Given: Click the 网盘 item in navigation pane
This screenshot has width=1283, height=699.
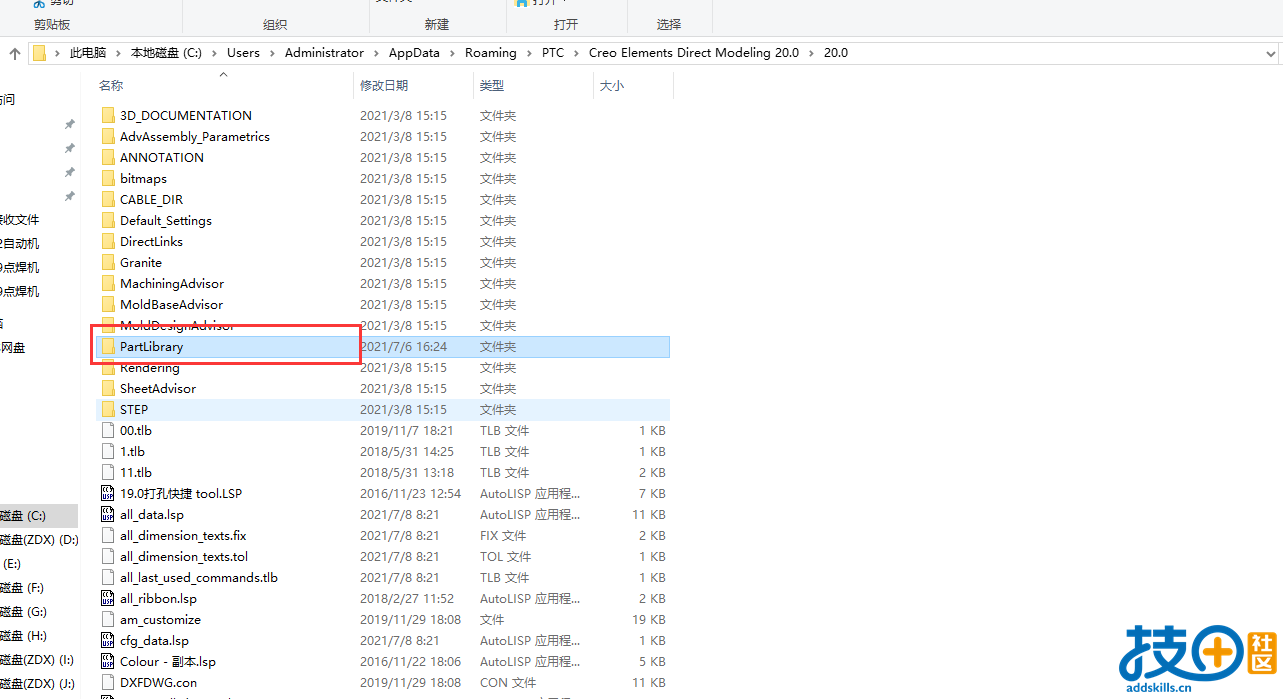Looking at the screenshot, I should tap(13, 348).
